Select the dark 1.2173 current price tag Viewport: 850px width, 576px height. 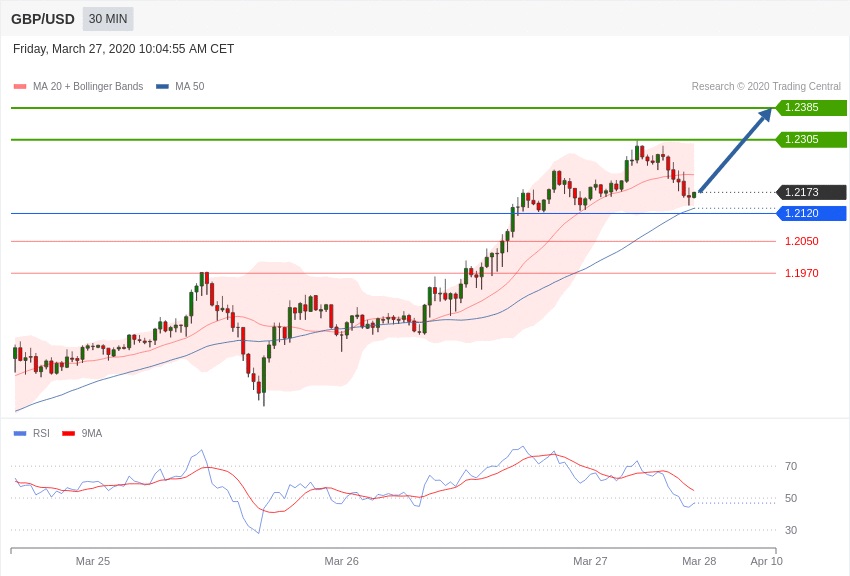(810, 192)
